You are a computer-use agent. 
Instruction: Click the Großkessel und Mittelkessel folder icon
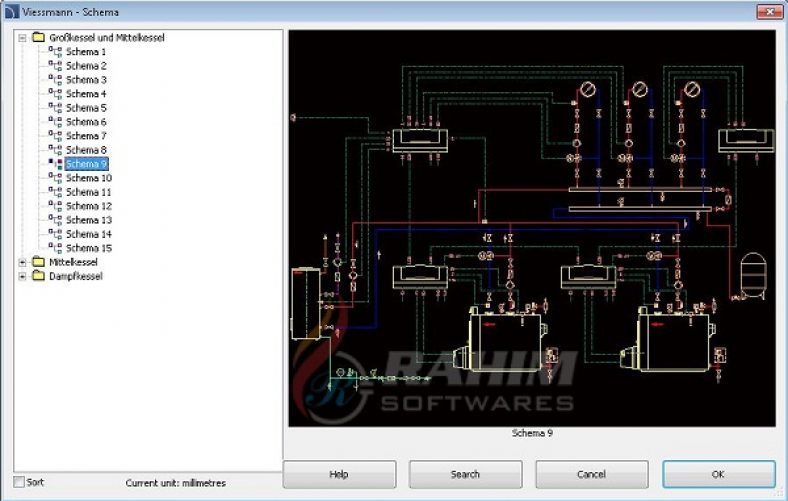pyautogui.click(x=38, y=37)
